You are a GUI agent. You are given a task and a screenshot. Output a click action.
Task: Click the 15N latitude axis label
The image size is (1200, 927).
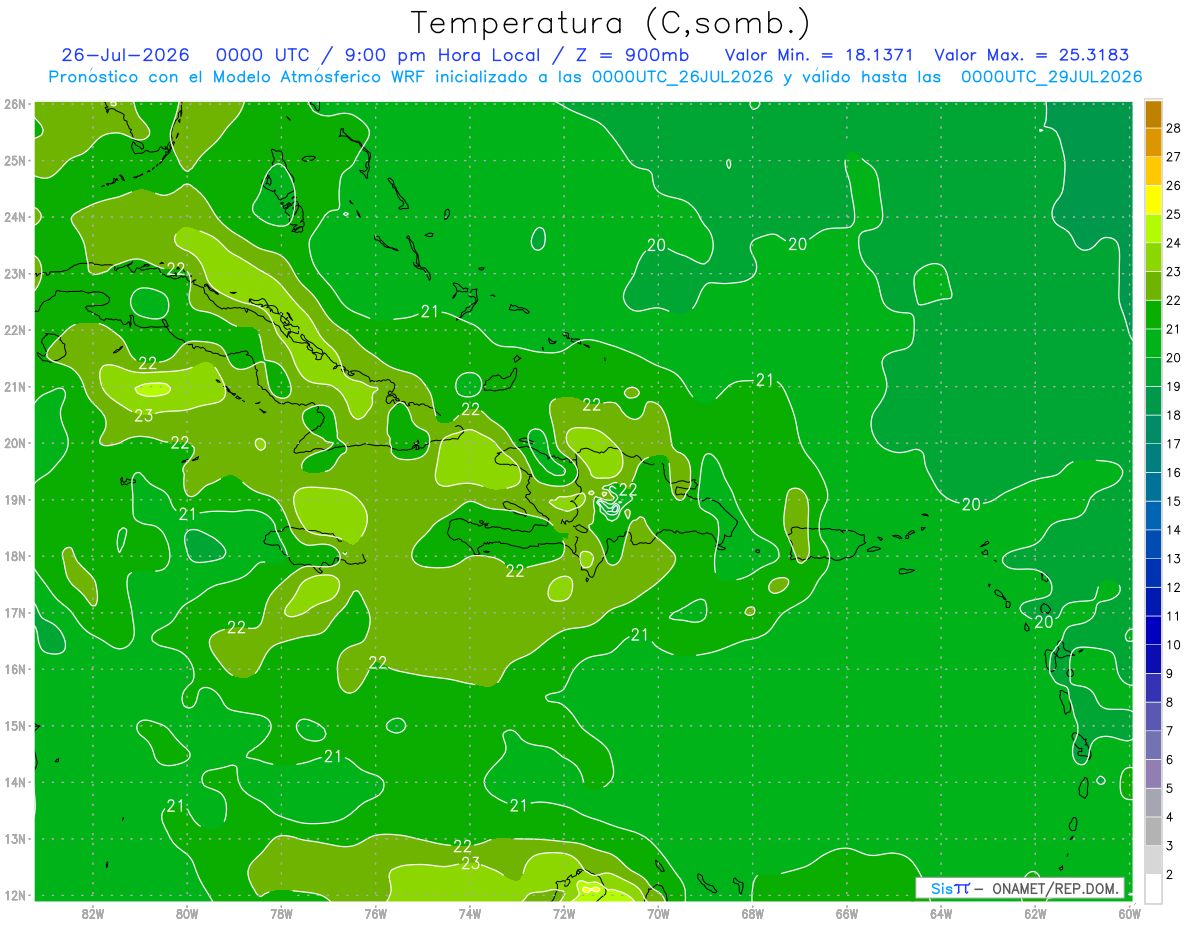click(x=14, y=726)
